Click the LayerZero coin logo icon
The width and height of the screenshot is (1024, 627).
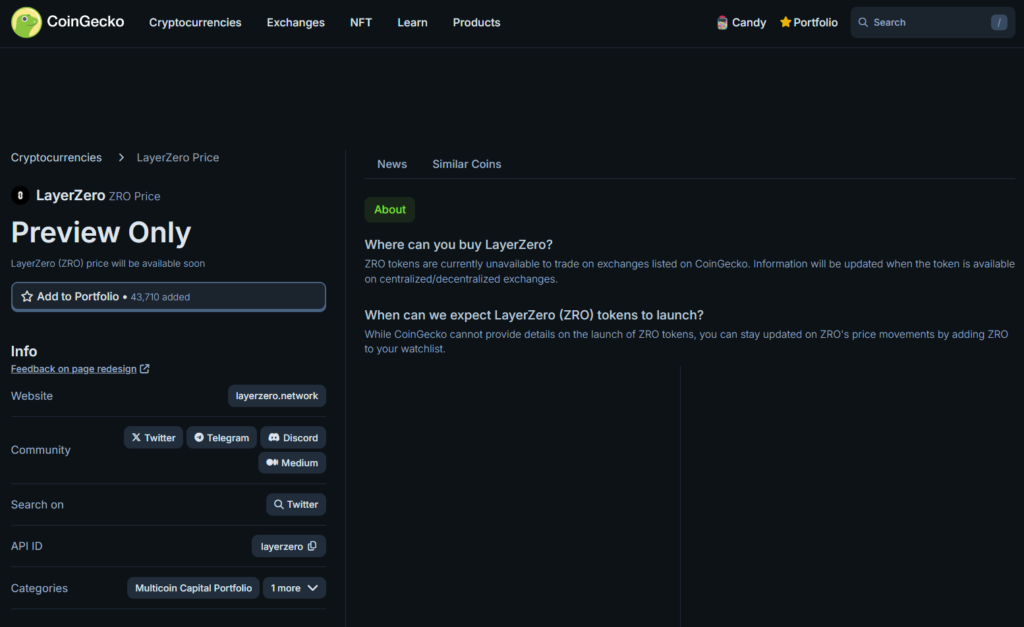click(x=20, y=195)
